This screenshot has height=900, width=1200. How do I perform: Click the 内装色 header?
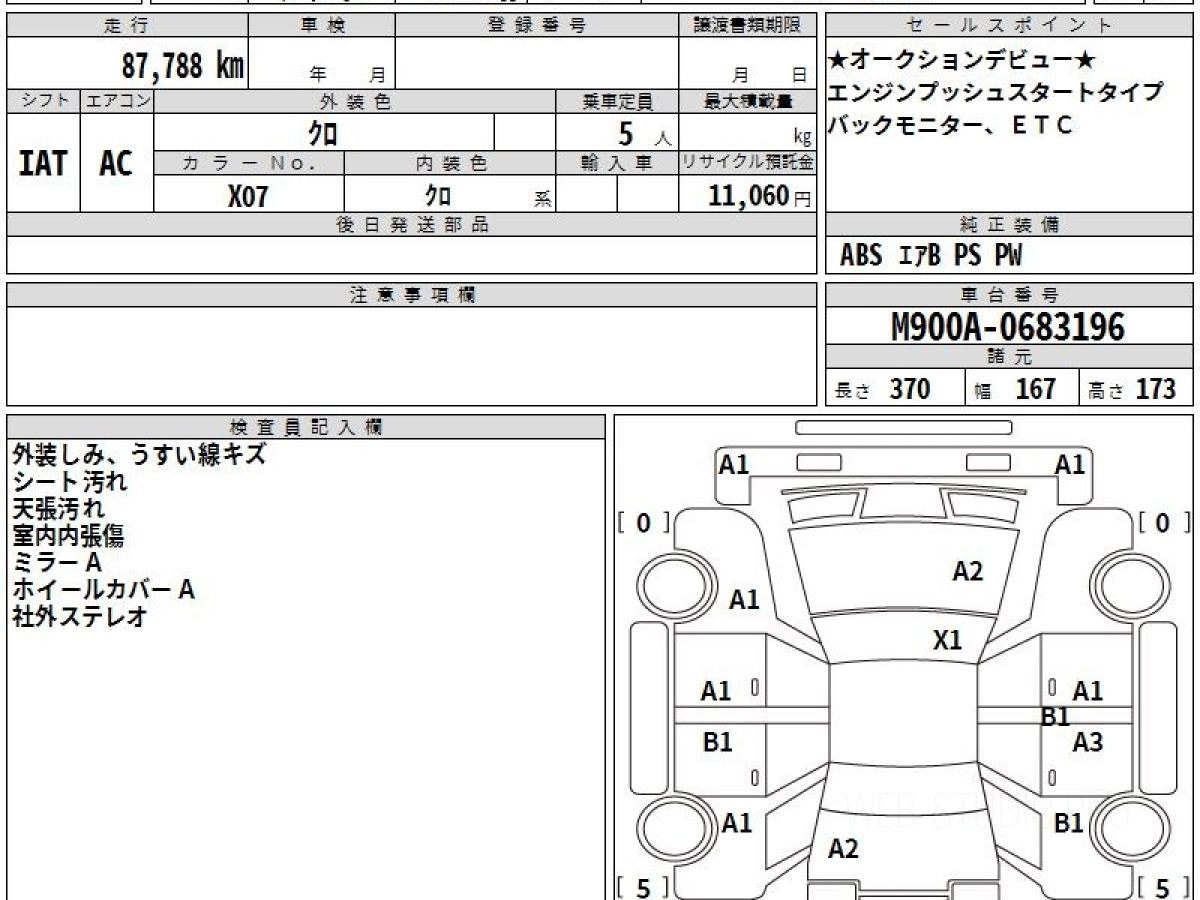click(x=450, y=163)
